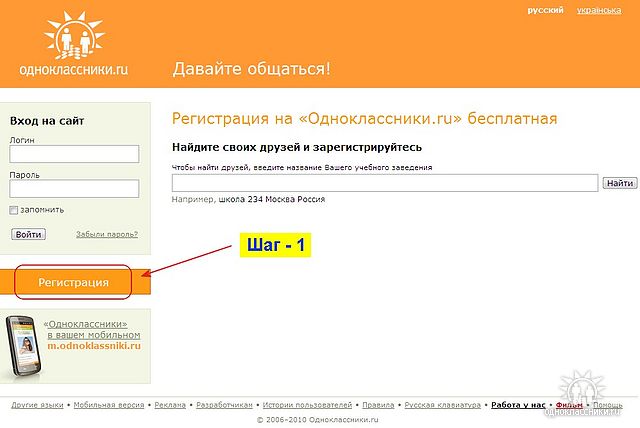
Task: Open Русская клавиатура footer link
Action: [x=442, y=405]
